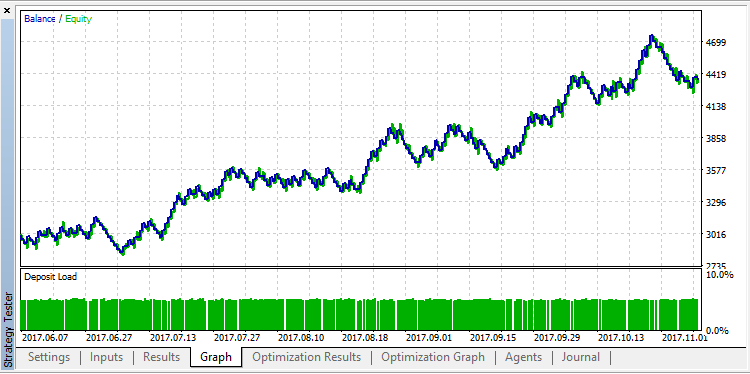
Task: Show the Journal tab
Action: pos(581,357)
